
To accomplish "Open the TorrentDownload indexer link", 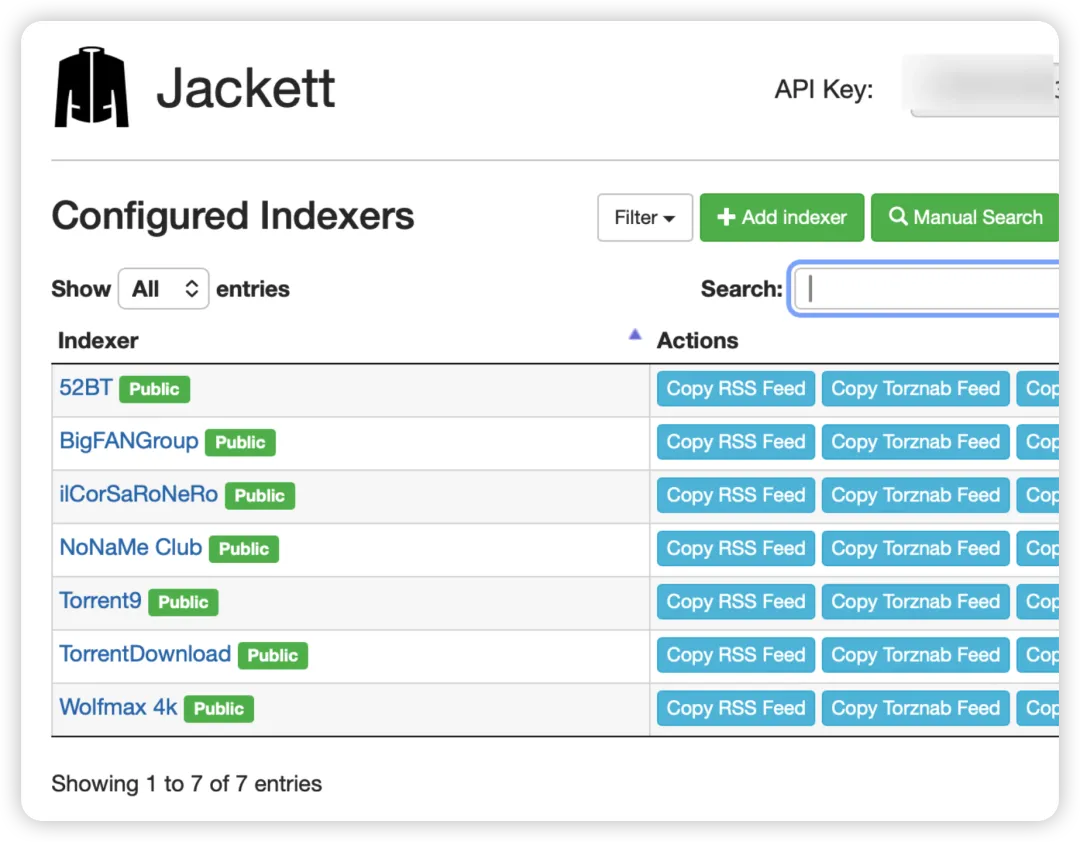I will (x=145, y=653).
